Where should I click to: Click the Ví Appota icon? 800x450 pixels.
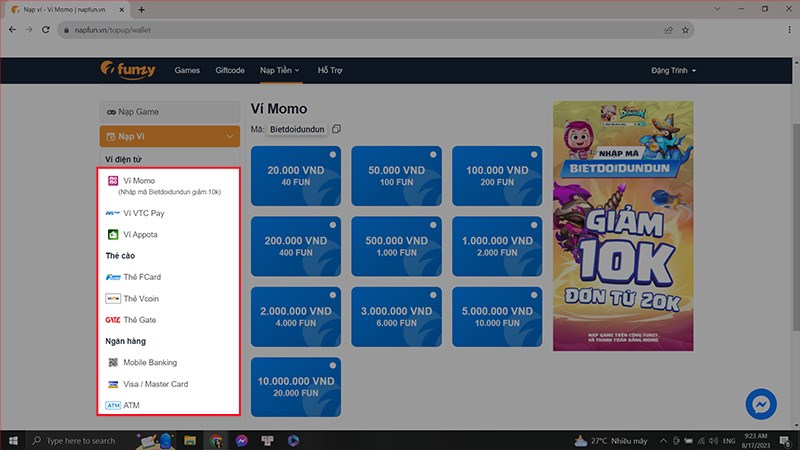(x=113, y=234)
